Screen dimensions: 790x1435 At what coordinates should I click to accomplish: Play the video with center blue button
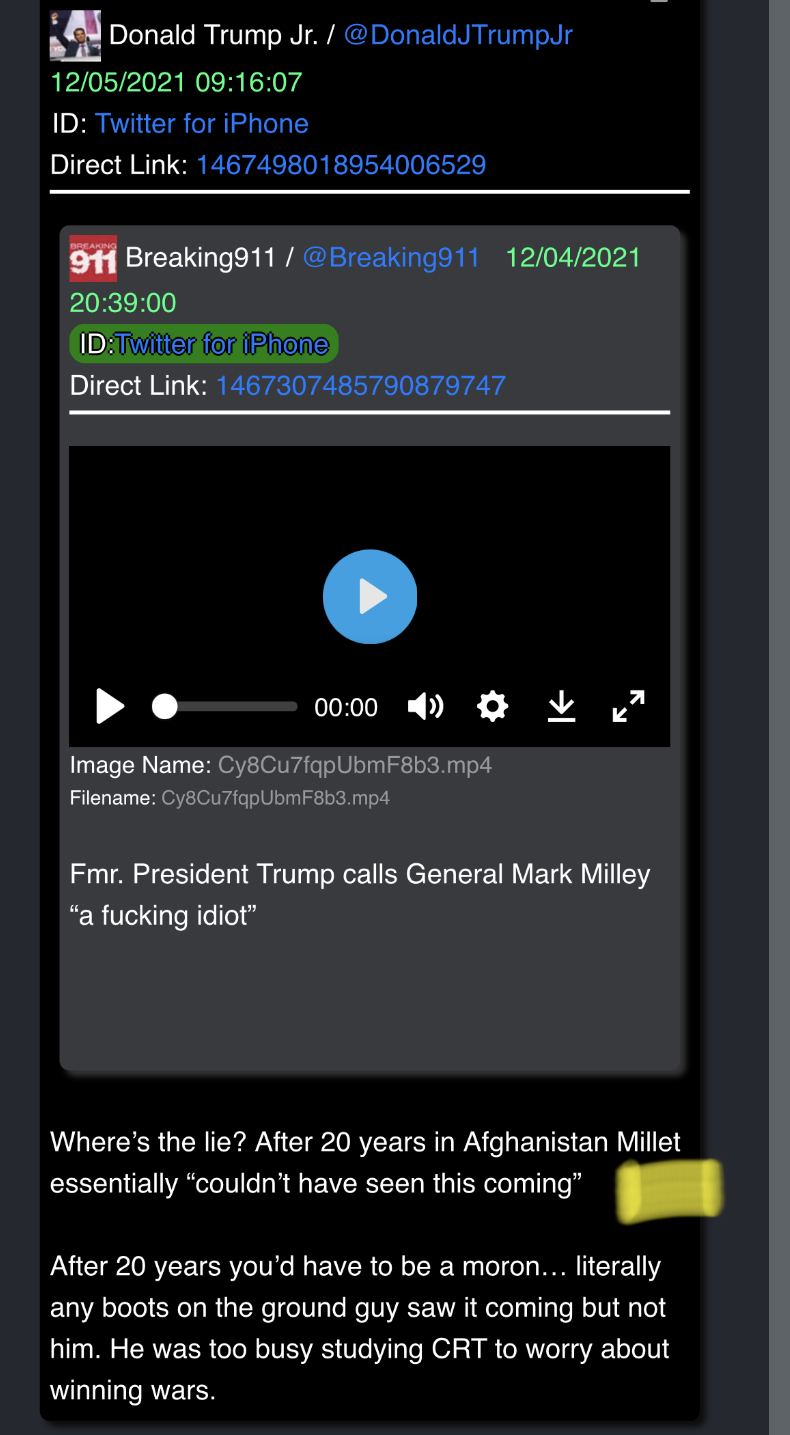pos(369,596)
